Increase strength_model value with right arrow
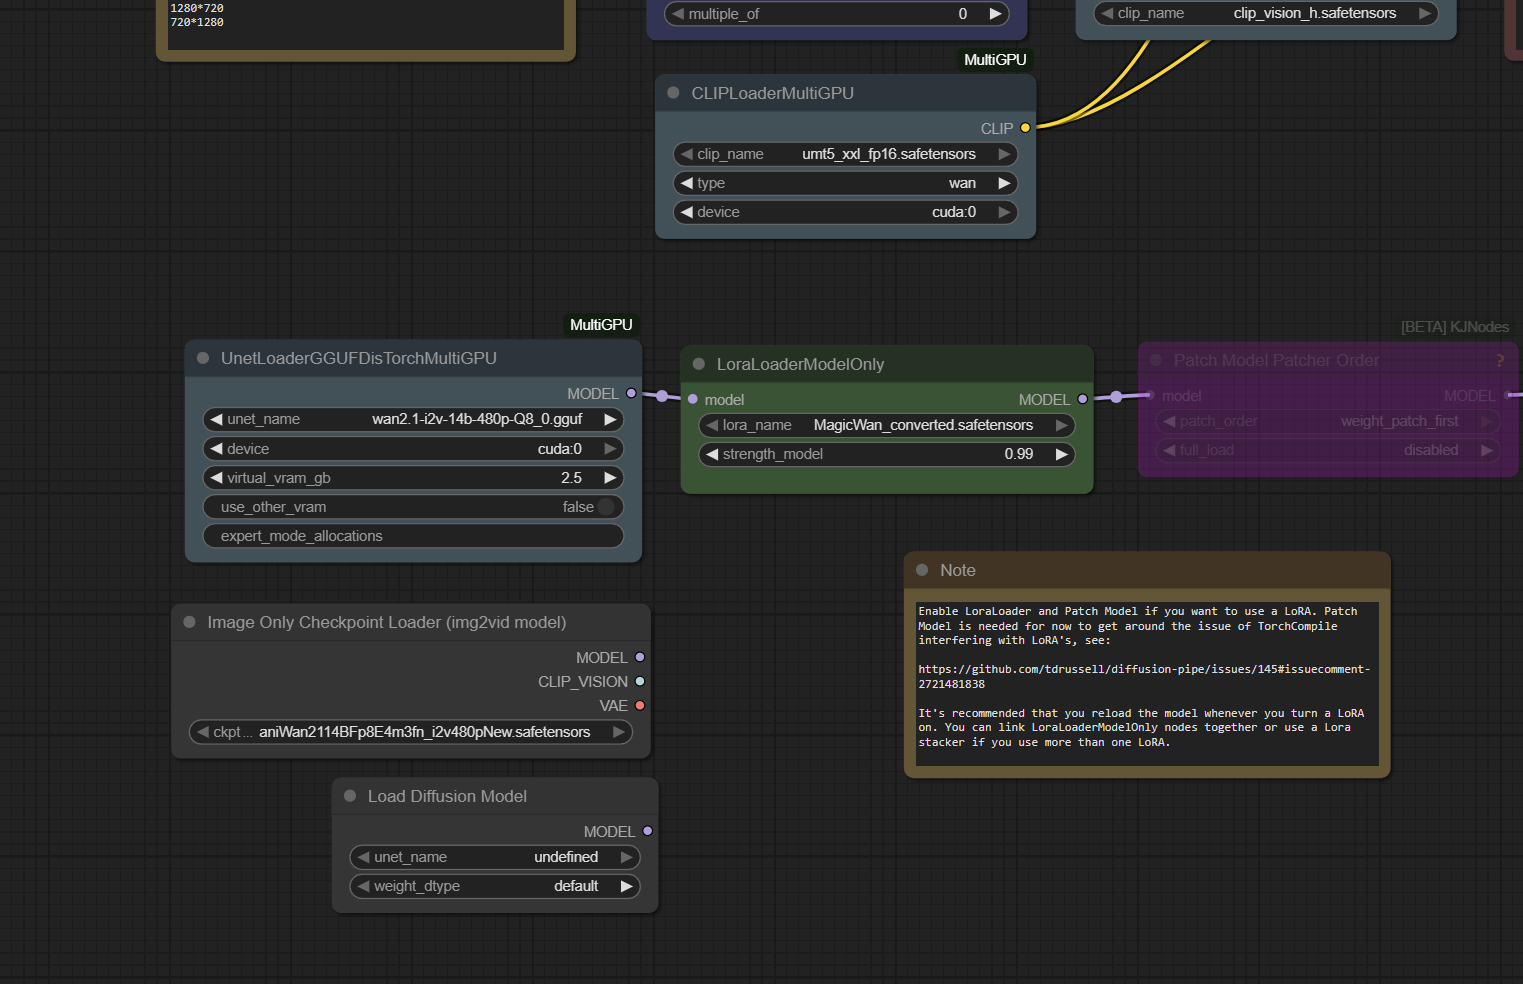The image size is (1523, 984). pos(1061,454)
